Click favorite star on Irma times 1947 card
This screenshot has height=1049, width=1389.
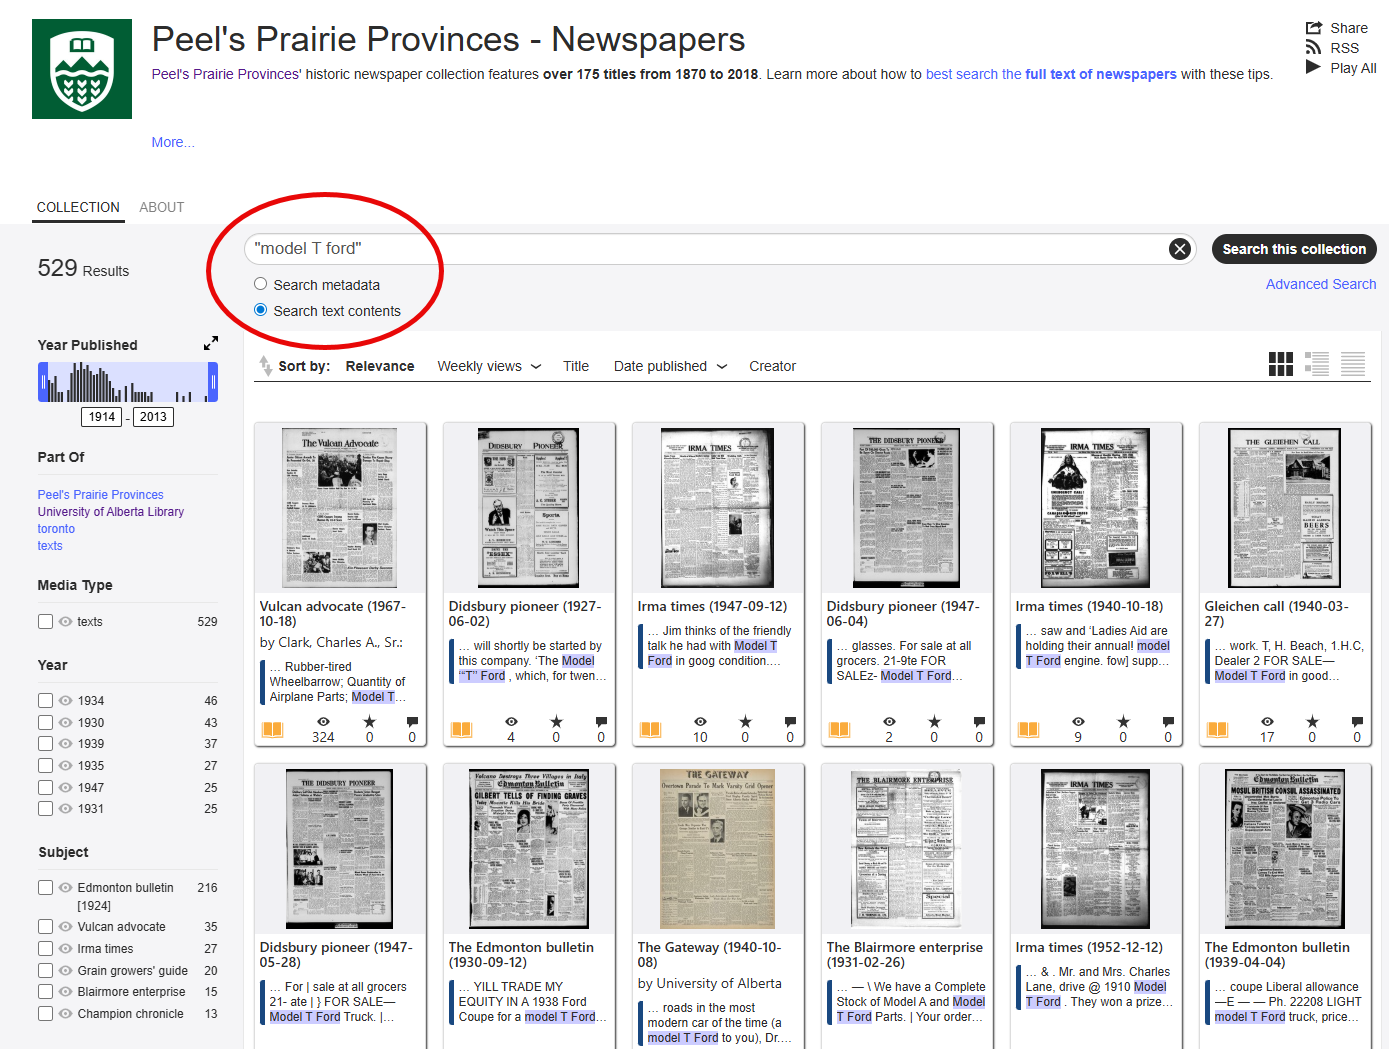(745, 721)
